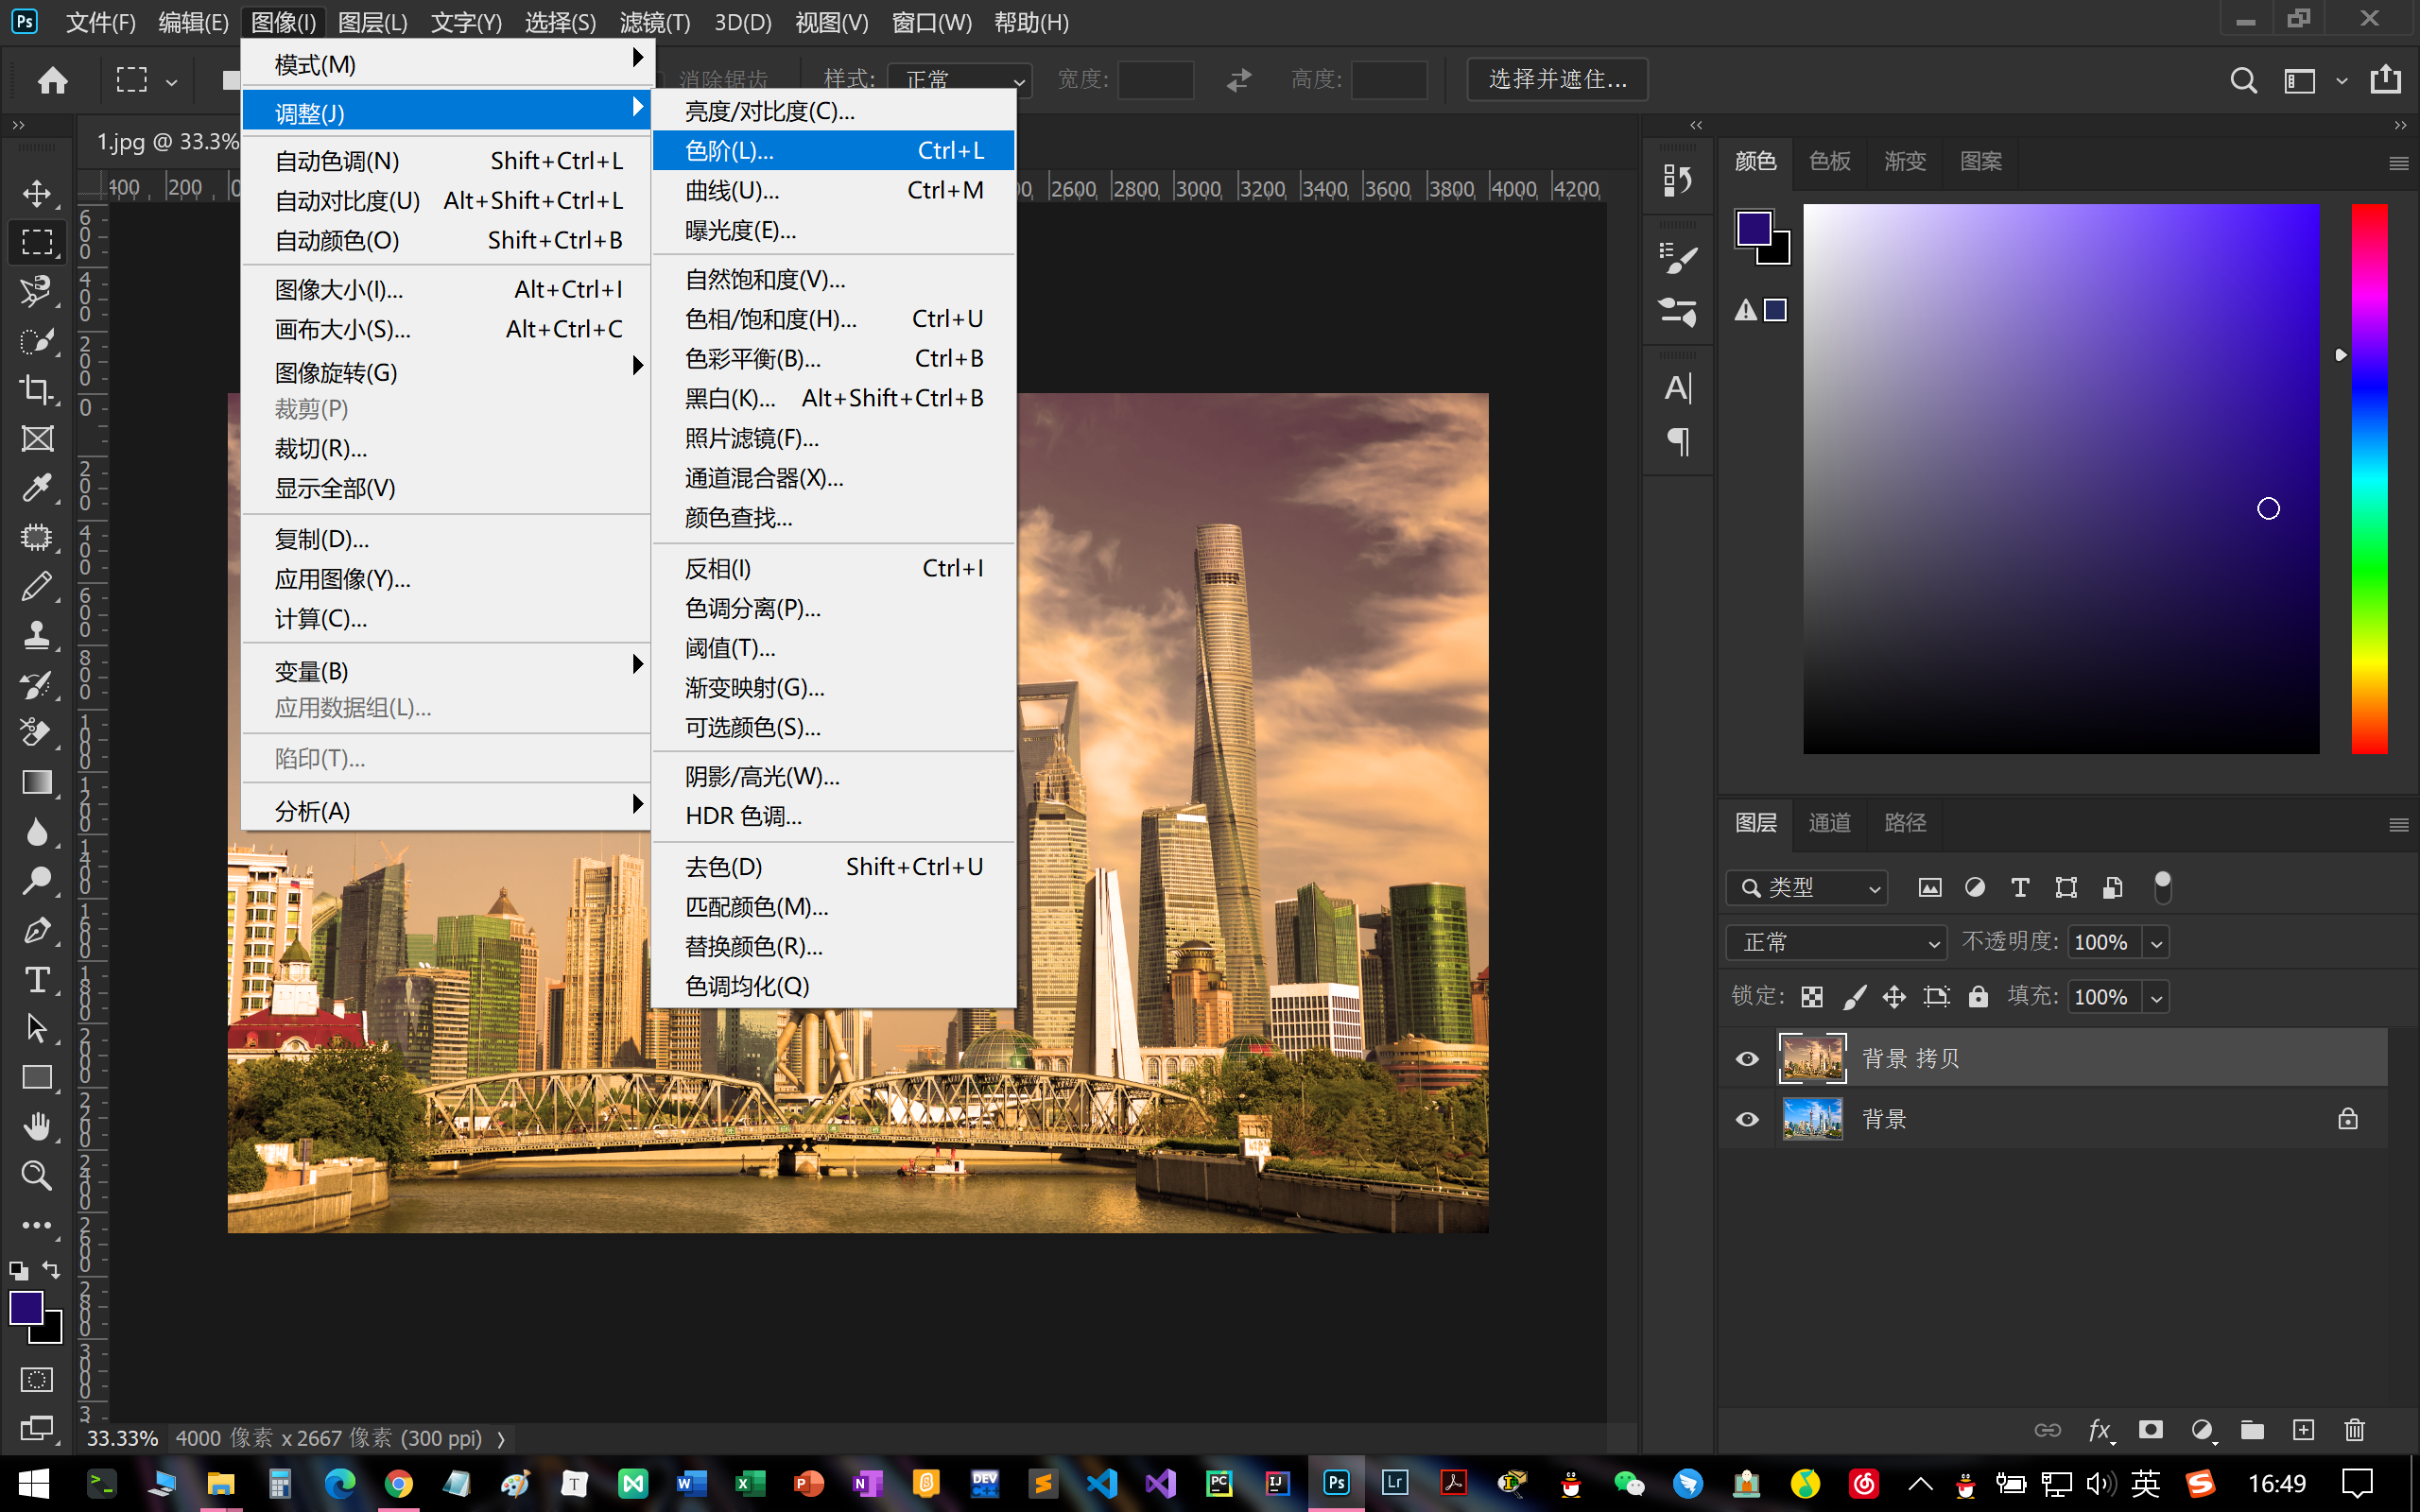Select the Brush tool

(x=37, y=586)
